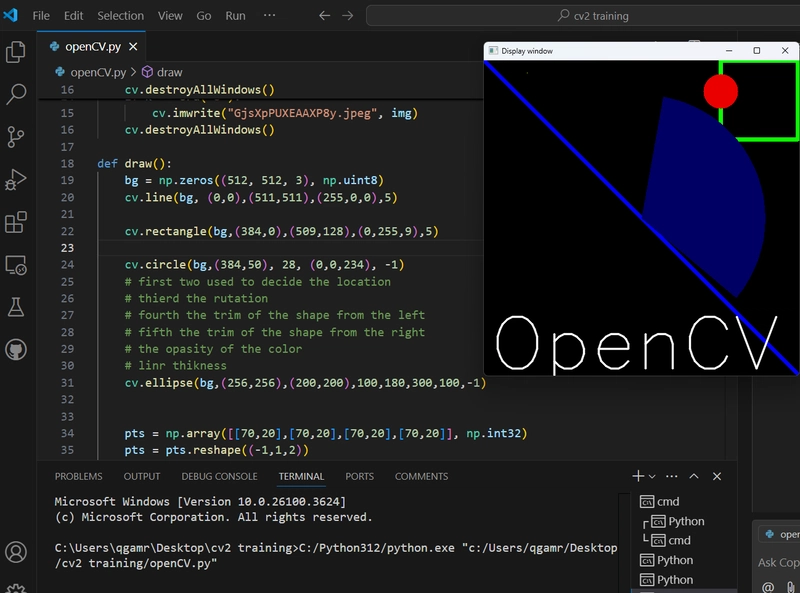This screenshot has height=593, width=800.
Task: Open the Run and Debug view
Action: click(16, 180)
